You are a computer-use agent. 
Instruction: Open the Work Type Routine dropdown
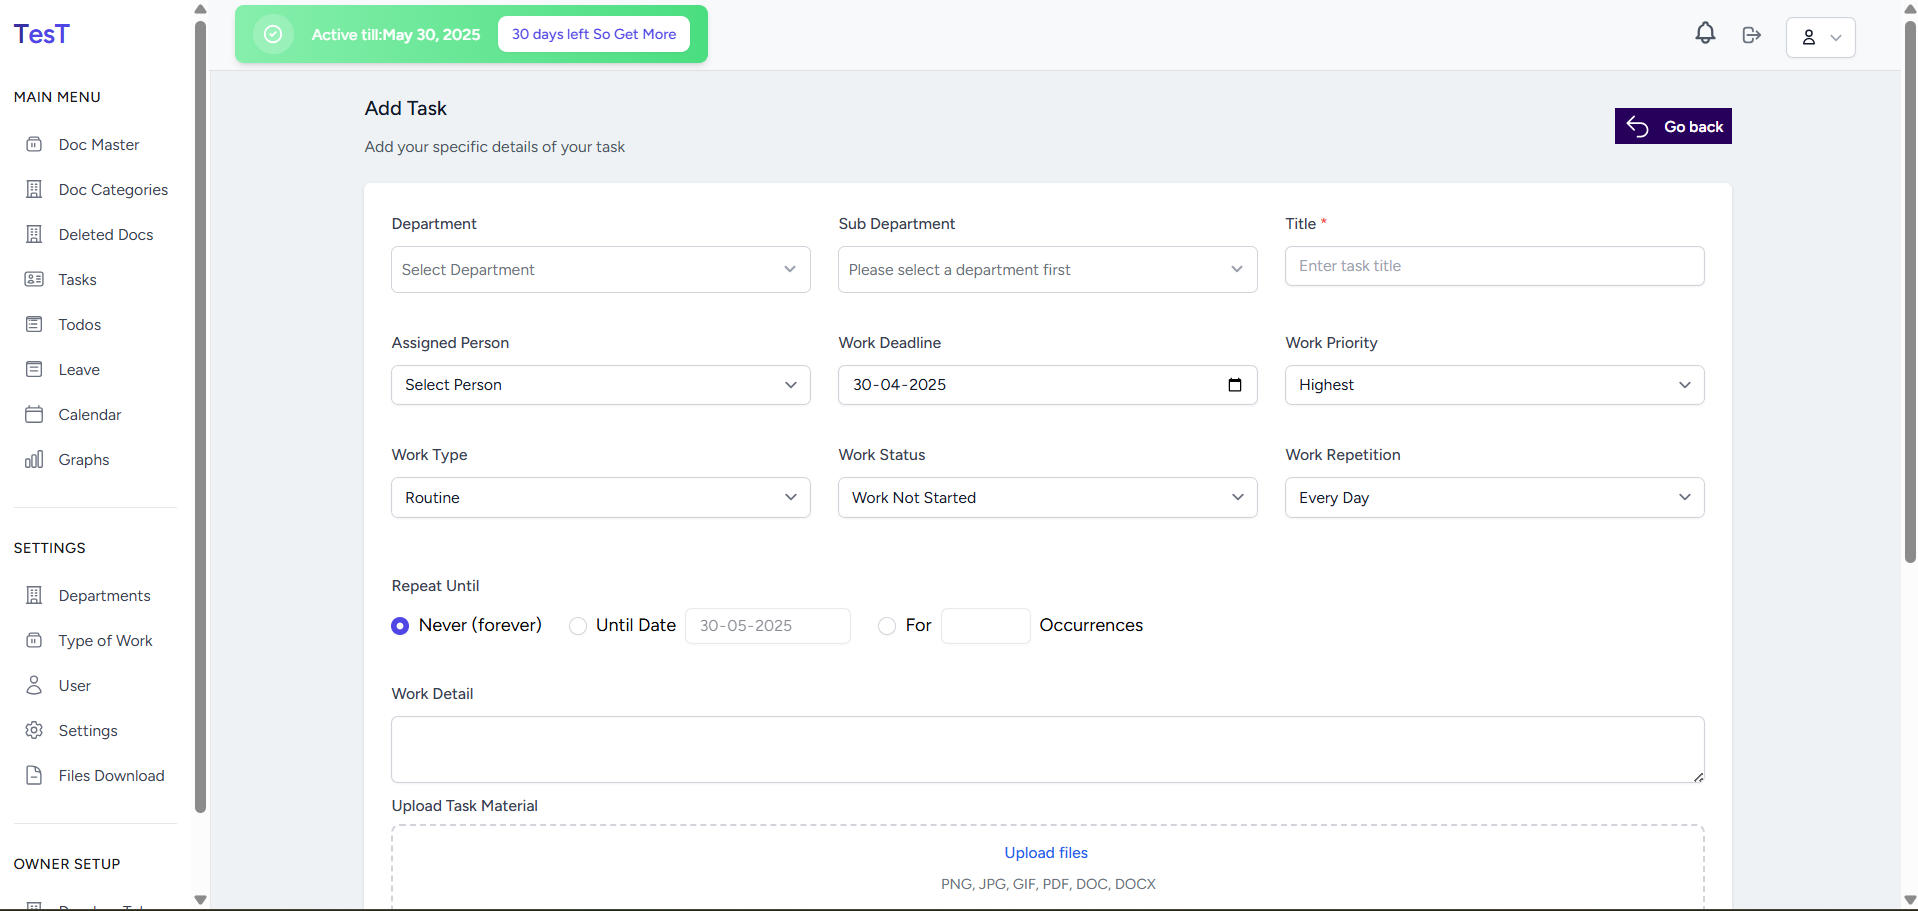pyautogui.click(x=601, y=497)
